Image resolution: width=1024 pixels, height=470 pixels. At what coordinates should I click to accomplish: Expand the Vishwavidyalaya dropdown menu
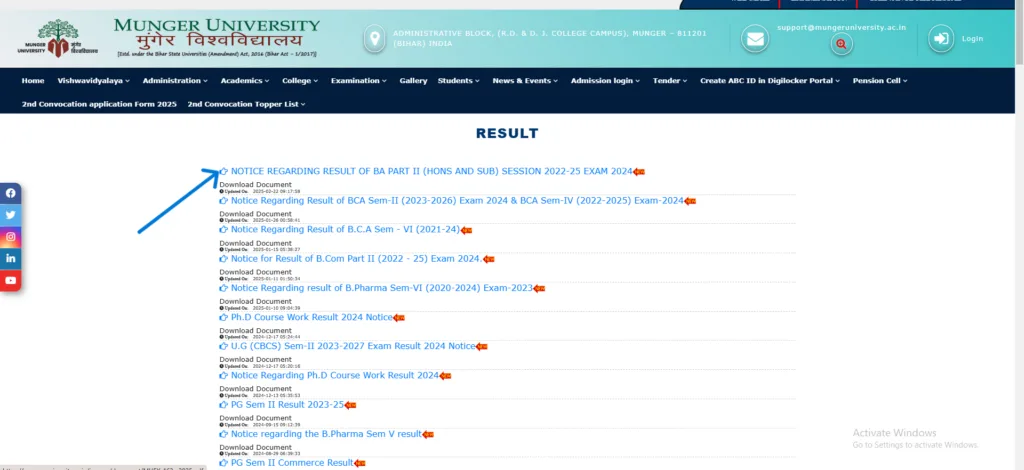(x=93, y=81)
